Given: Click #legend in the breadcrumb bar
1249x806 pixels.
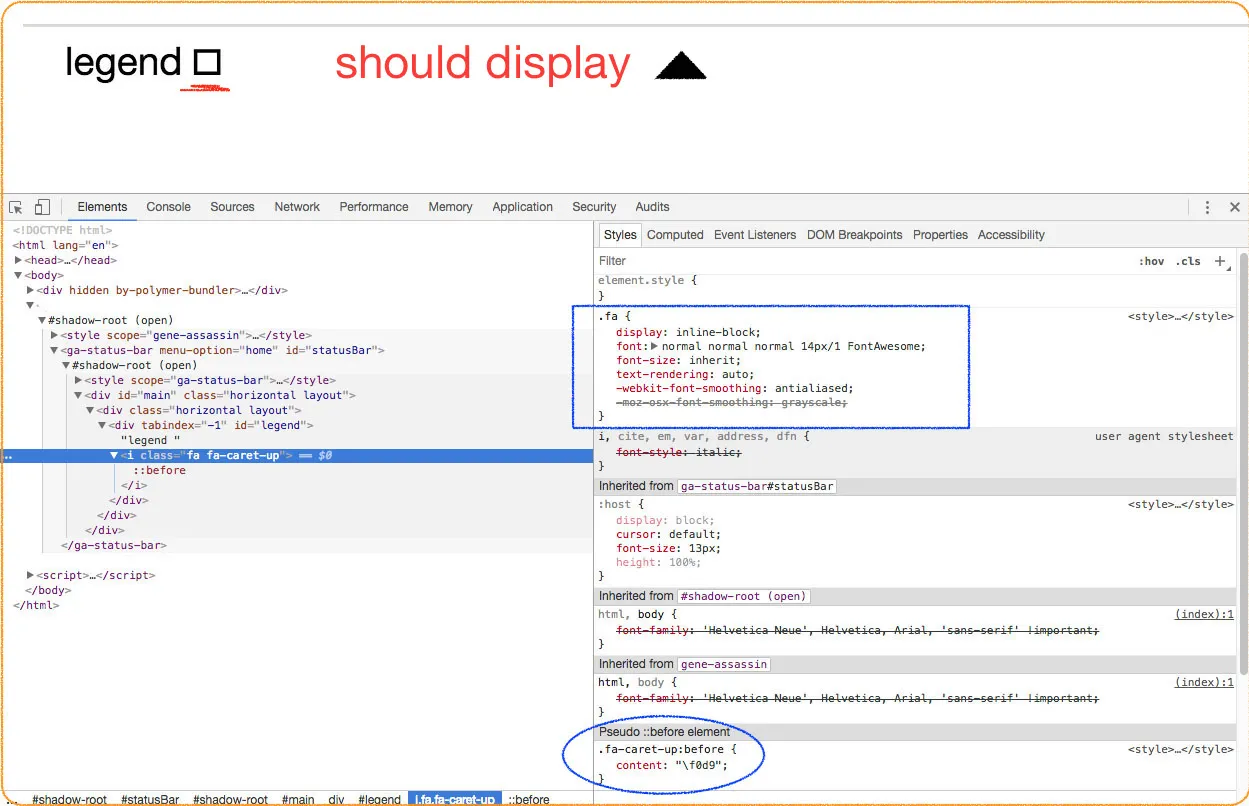Looking at the screenshot, I should [x=379, y=799].
